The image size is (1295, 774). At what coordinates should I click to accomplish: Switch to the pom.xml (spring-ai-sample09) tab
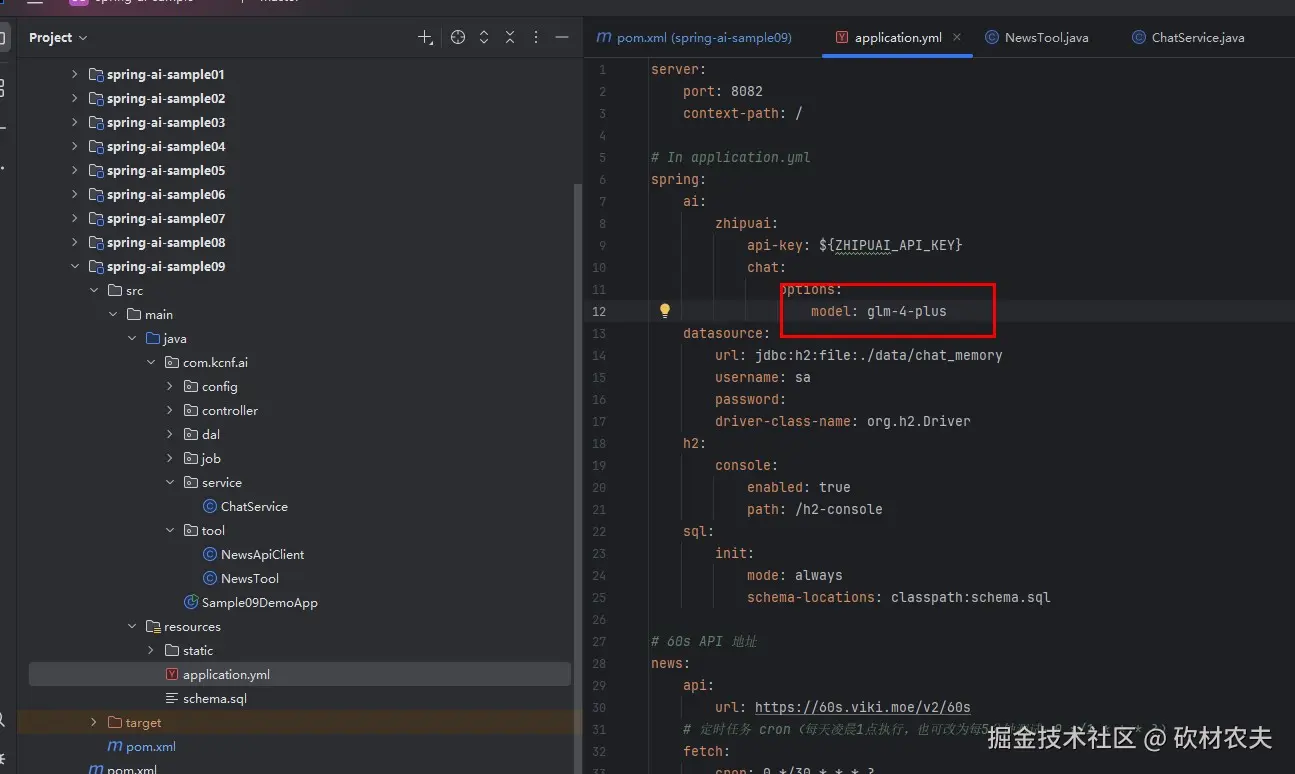point(694,37)
